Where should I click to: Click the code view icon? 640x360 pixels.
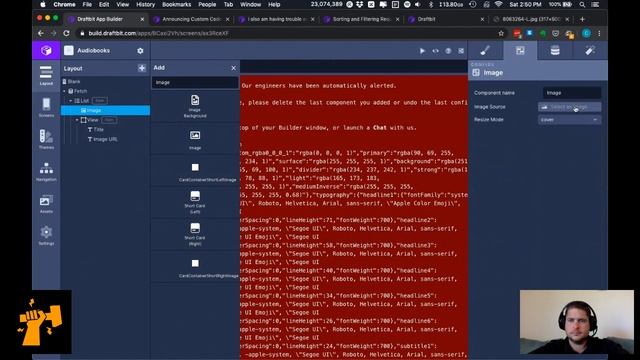coord(436,51)
